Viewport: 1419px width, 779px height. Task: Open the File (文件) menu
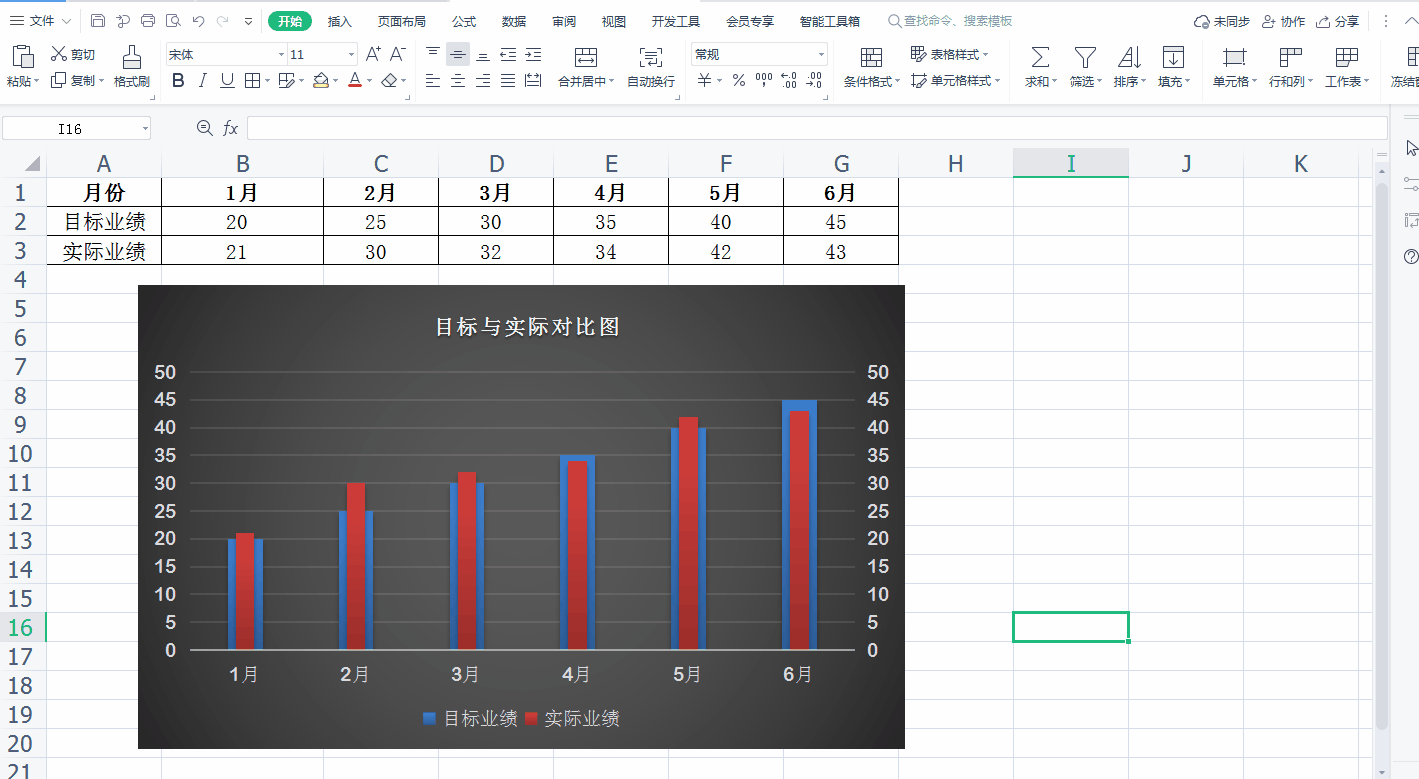[x=40, y=21]
